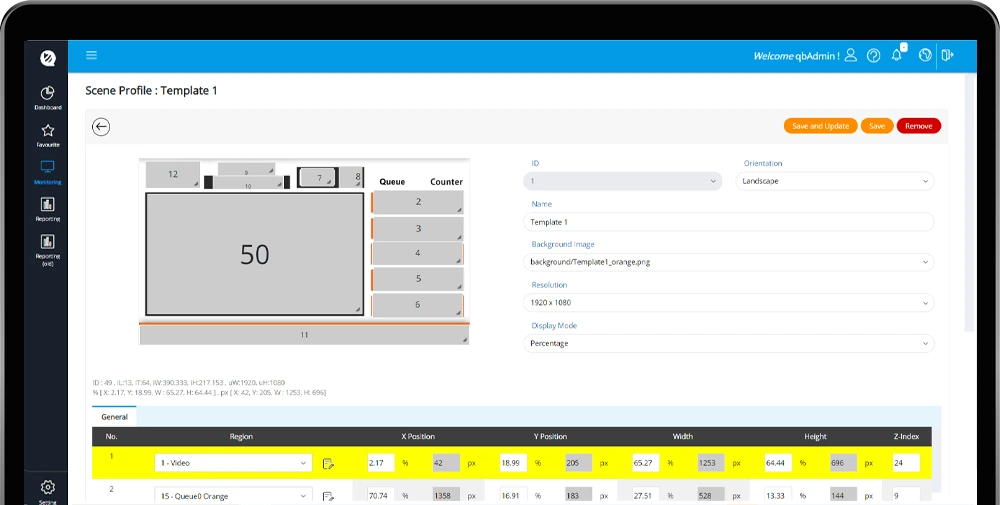Click the app logo in sidebar
The image size is (1000, 505).
tap(48, 58)
